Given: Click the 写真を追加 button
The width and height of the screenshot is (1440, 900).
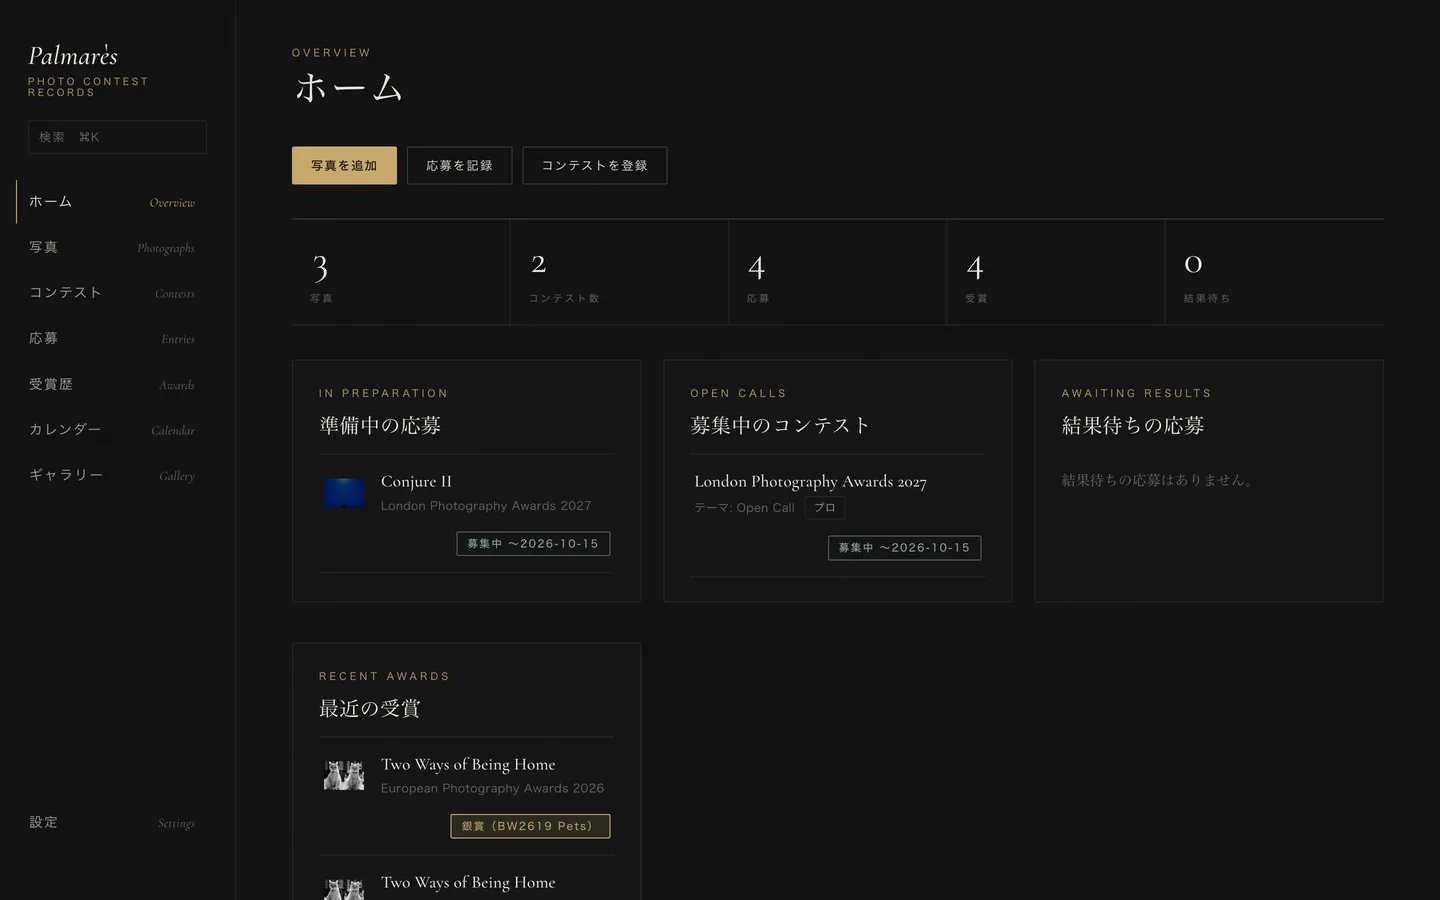Looking at the screenshot, I should pyautogui.click(x=344, y=166).
